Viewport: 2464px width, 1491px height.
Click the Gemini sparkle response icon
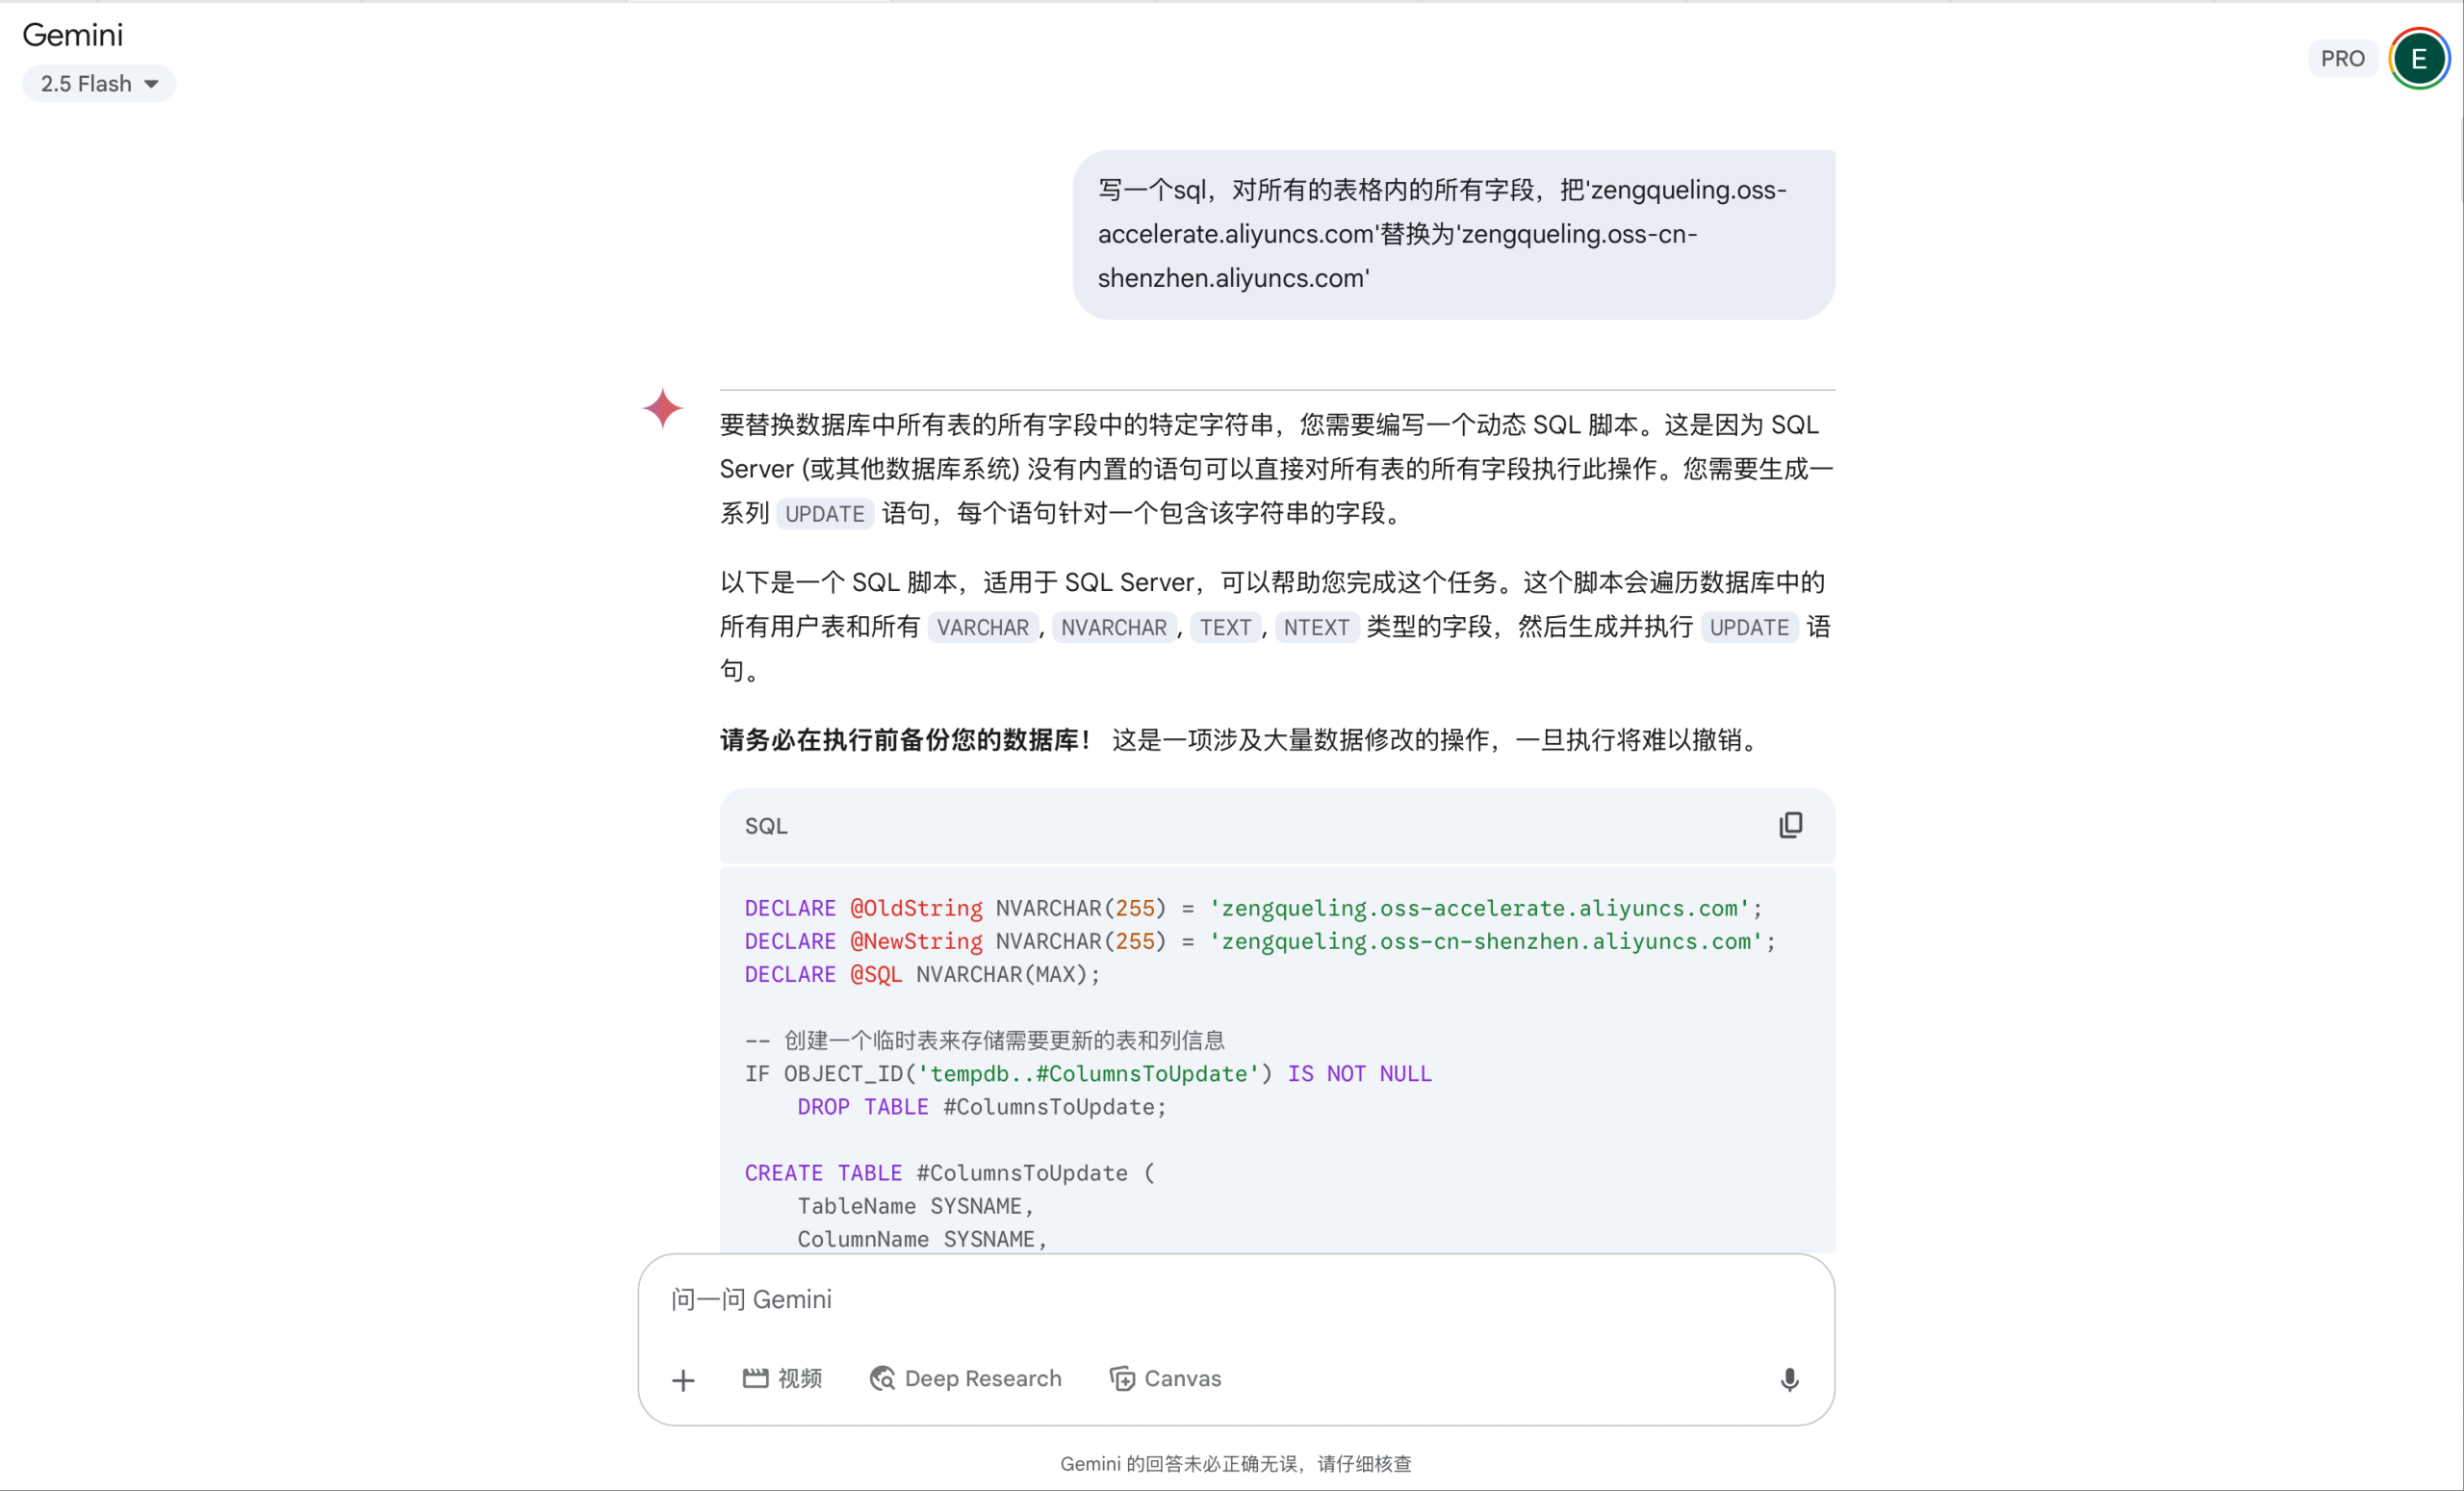pos(662,408)
